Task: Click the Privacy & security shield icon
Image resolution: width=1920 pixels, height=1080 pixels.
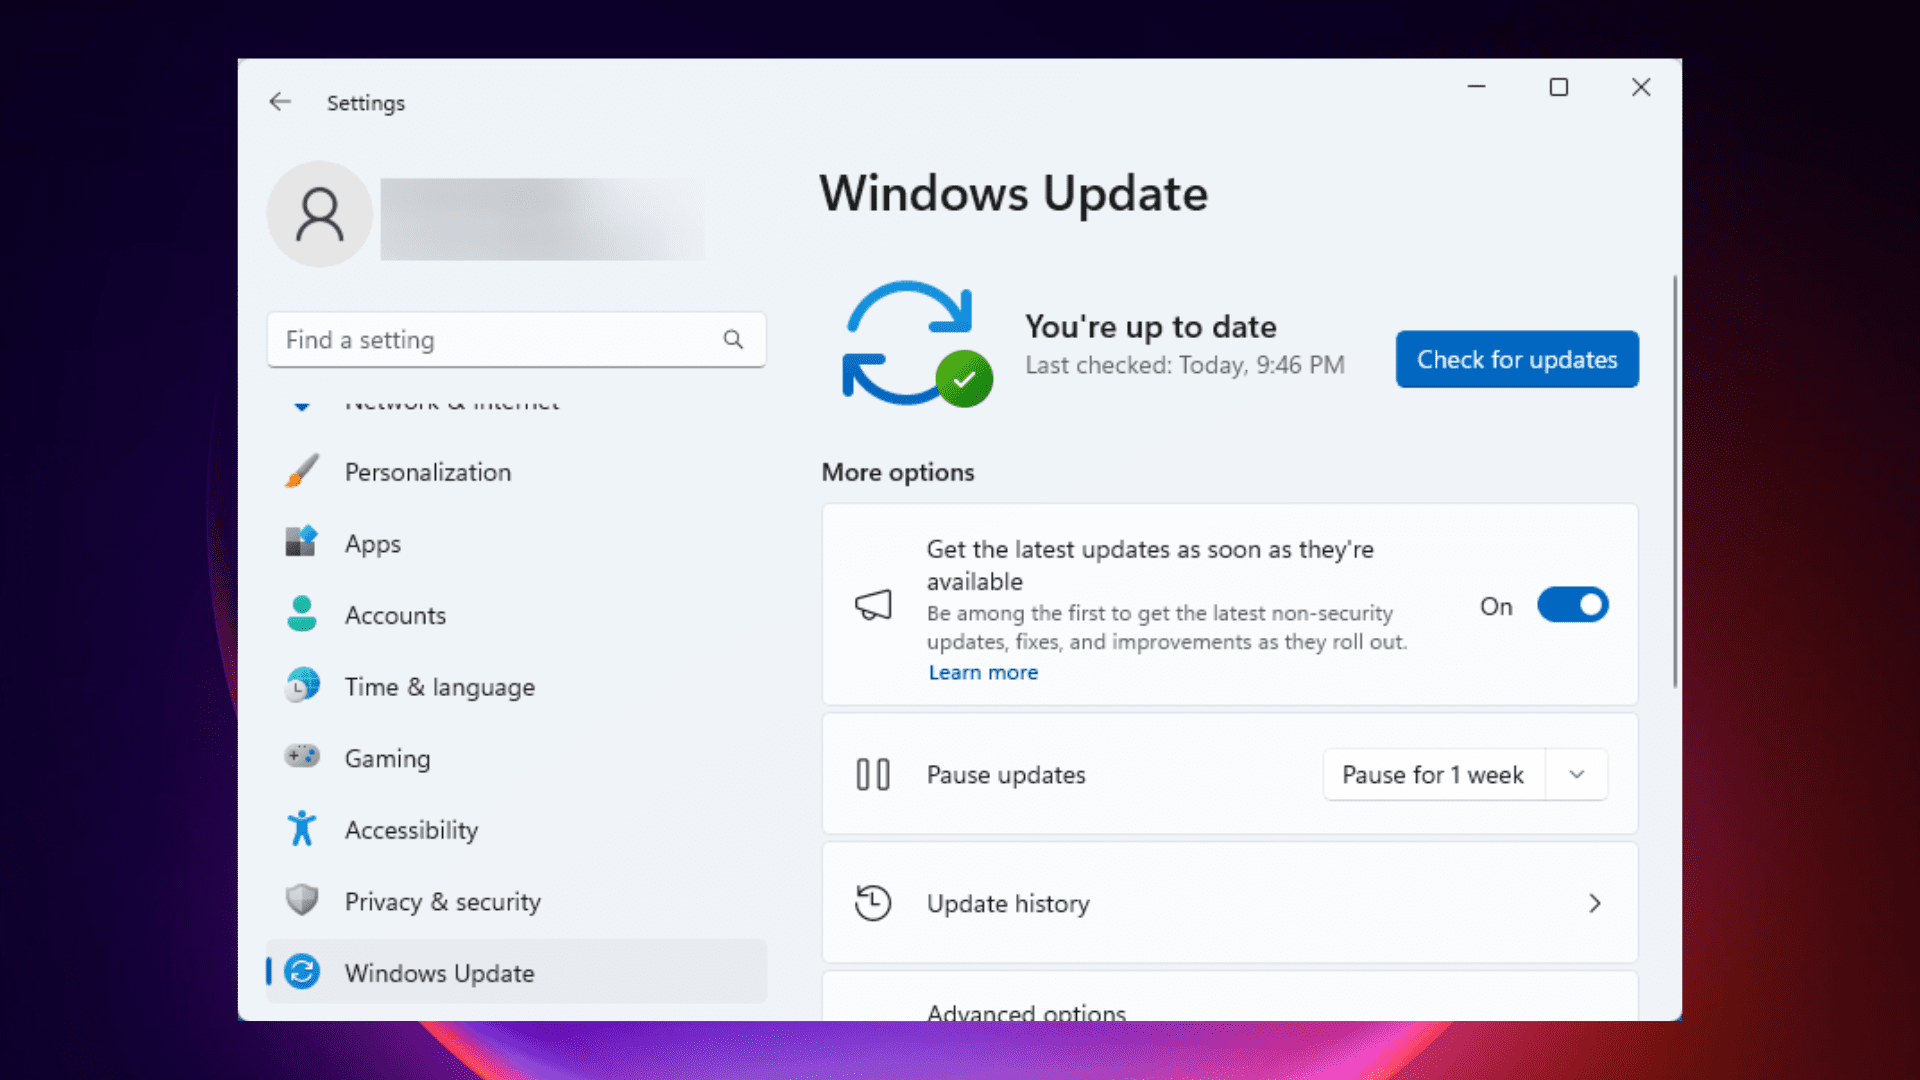Action: (x=302, y=900)
